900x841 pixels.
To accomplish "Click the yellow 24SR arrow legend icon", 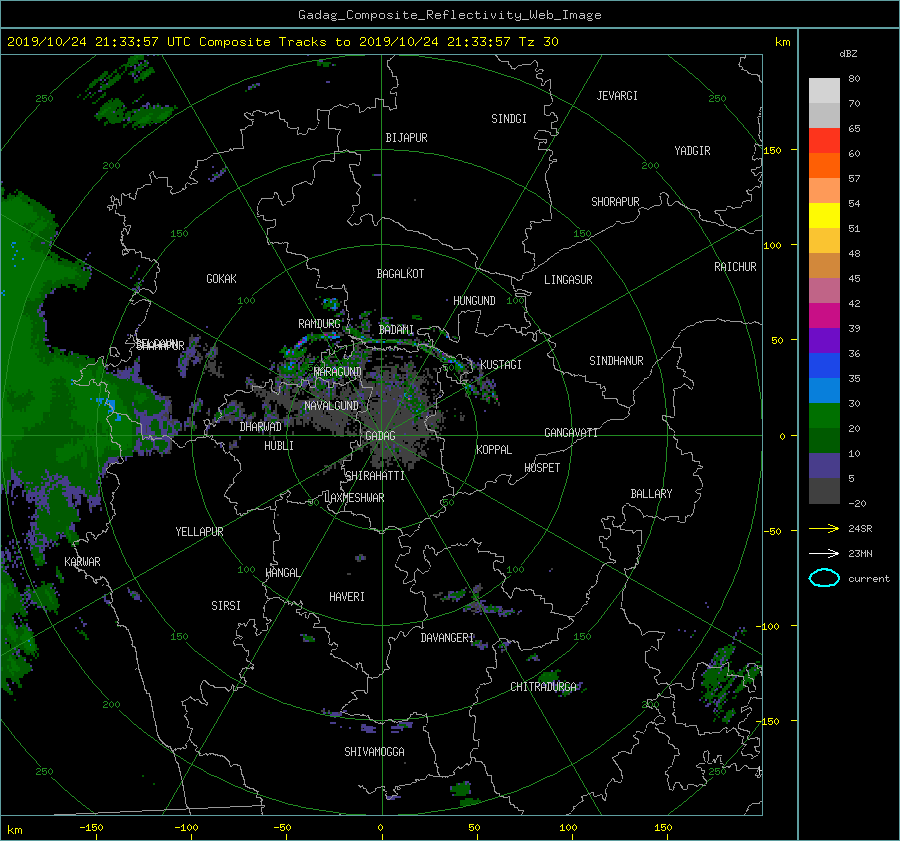I will [x=824, y=529].
